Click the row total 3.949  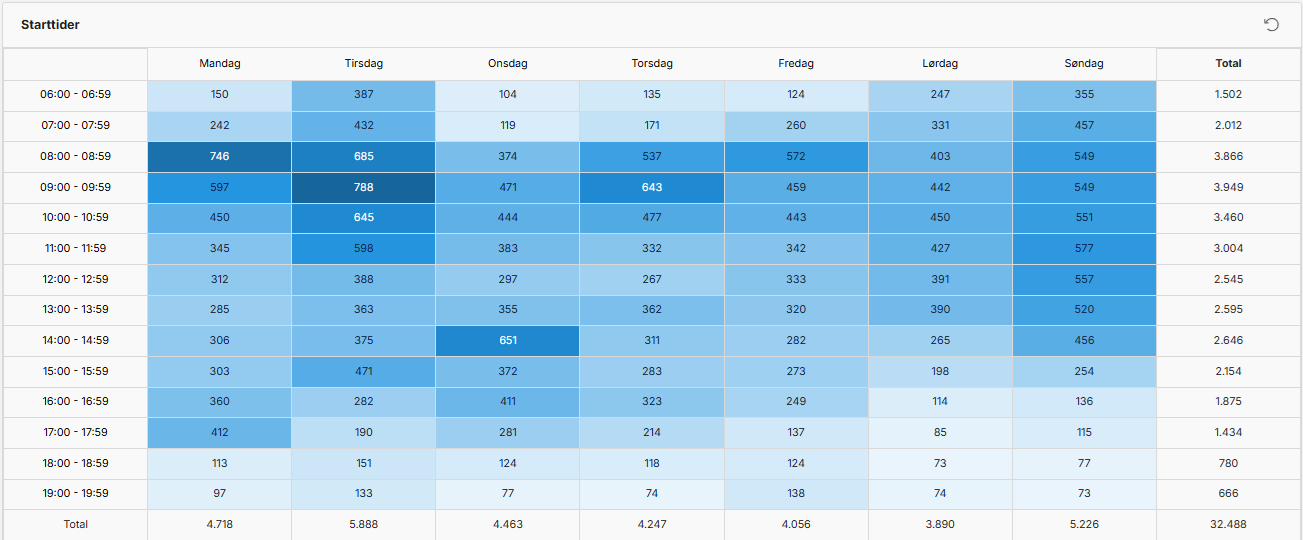1228,187
